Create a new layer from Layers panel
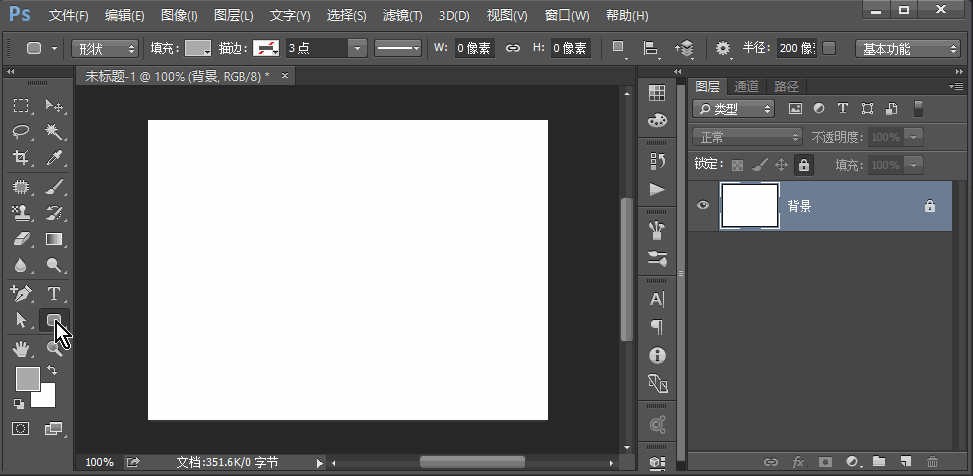 [905, 462]
